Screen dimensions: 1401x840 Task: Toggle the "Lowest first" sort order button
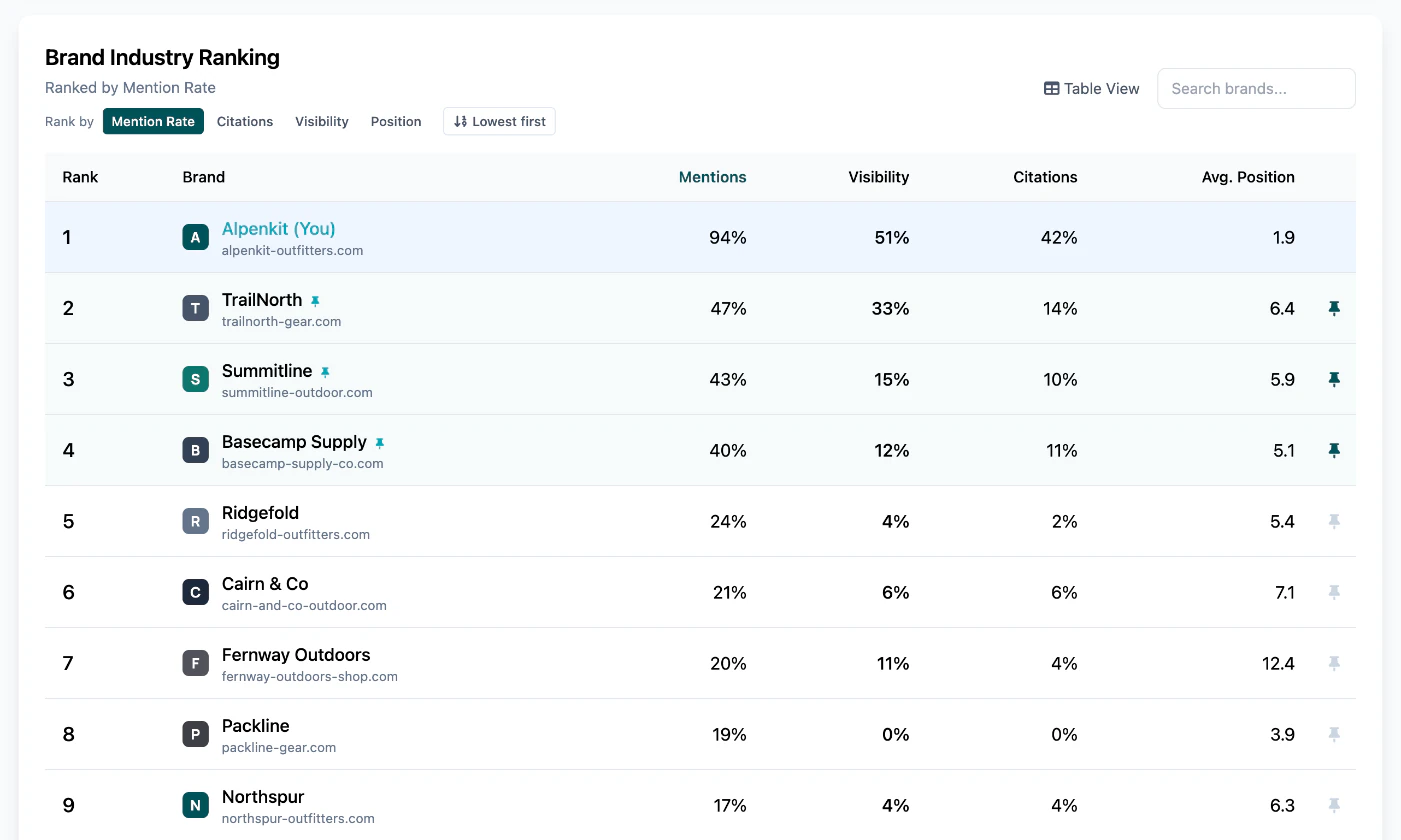pos(499,121)
